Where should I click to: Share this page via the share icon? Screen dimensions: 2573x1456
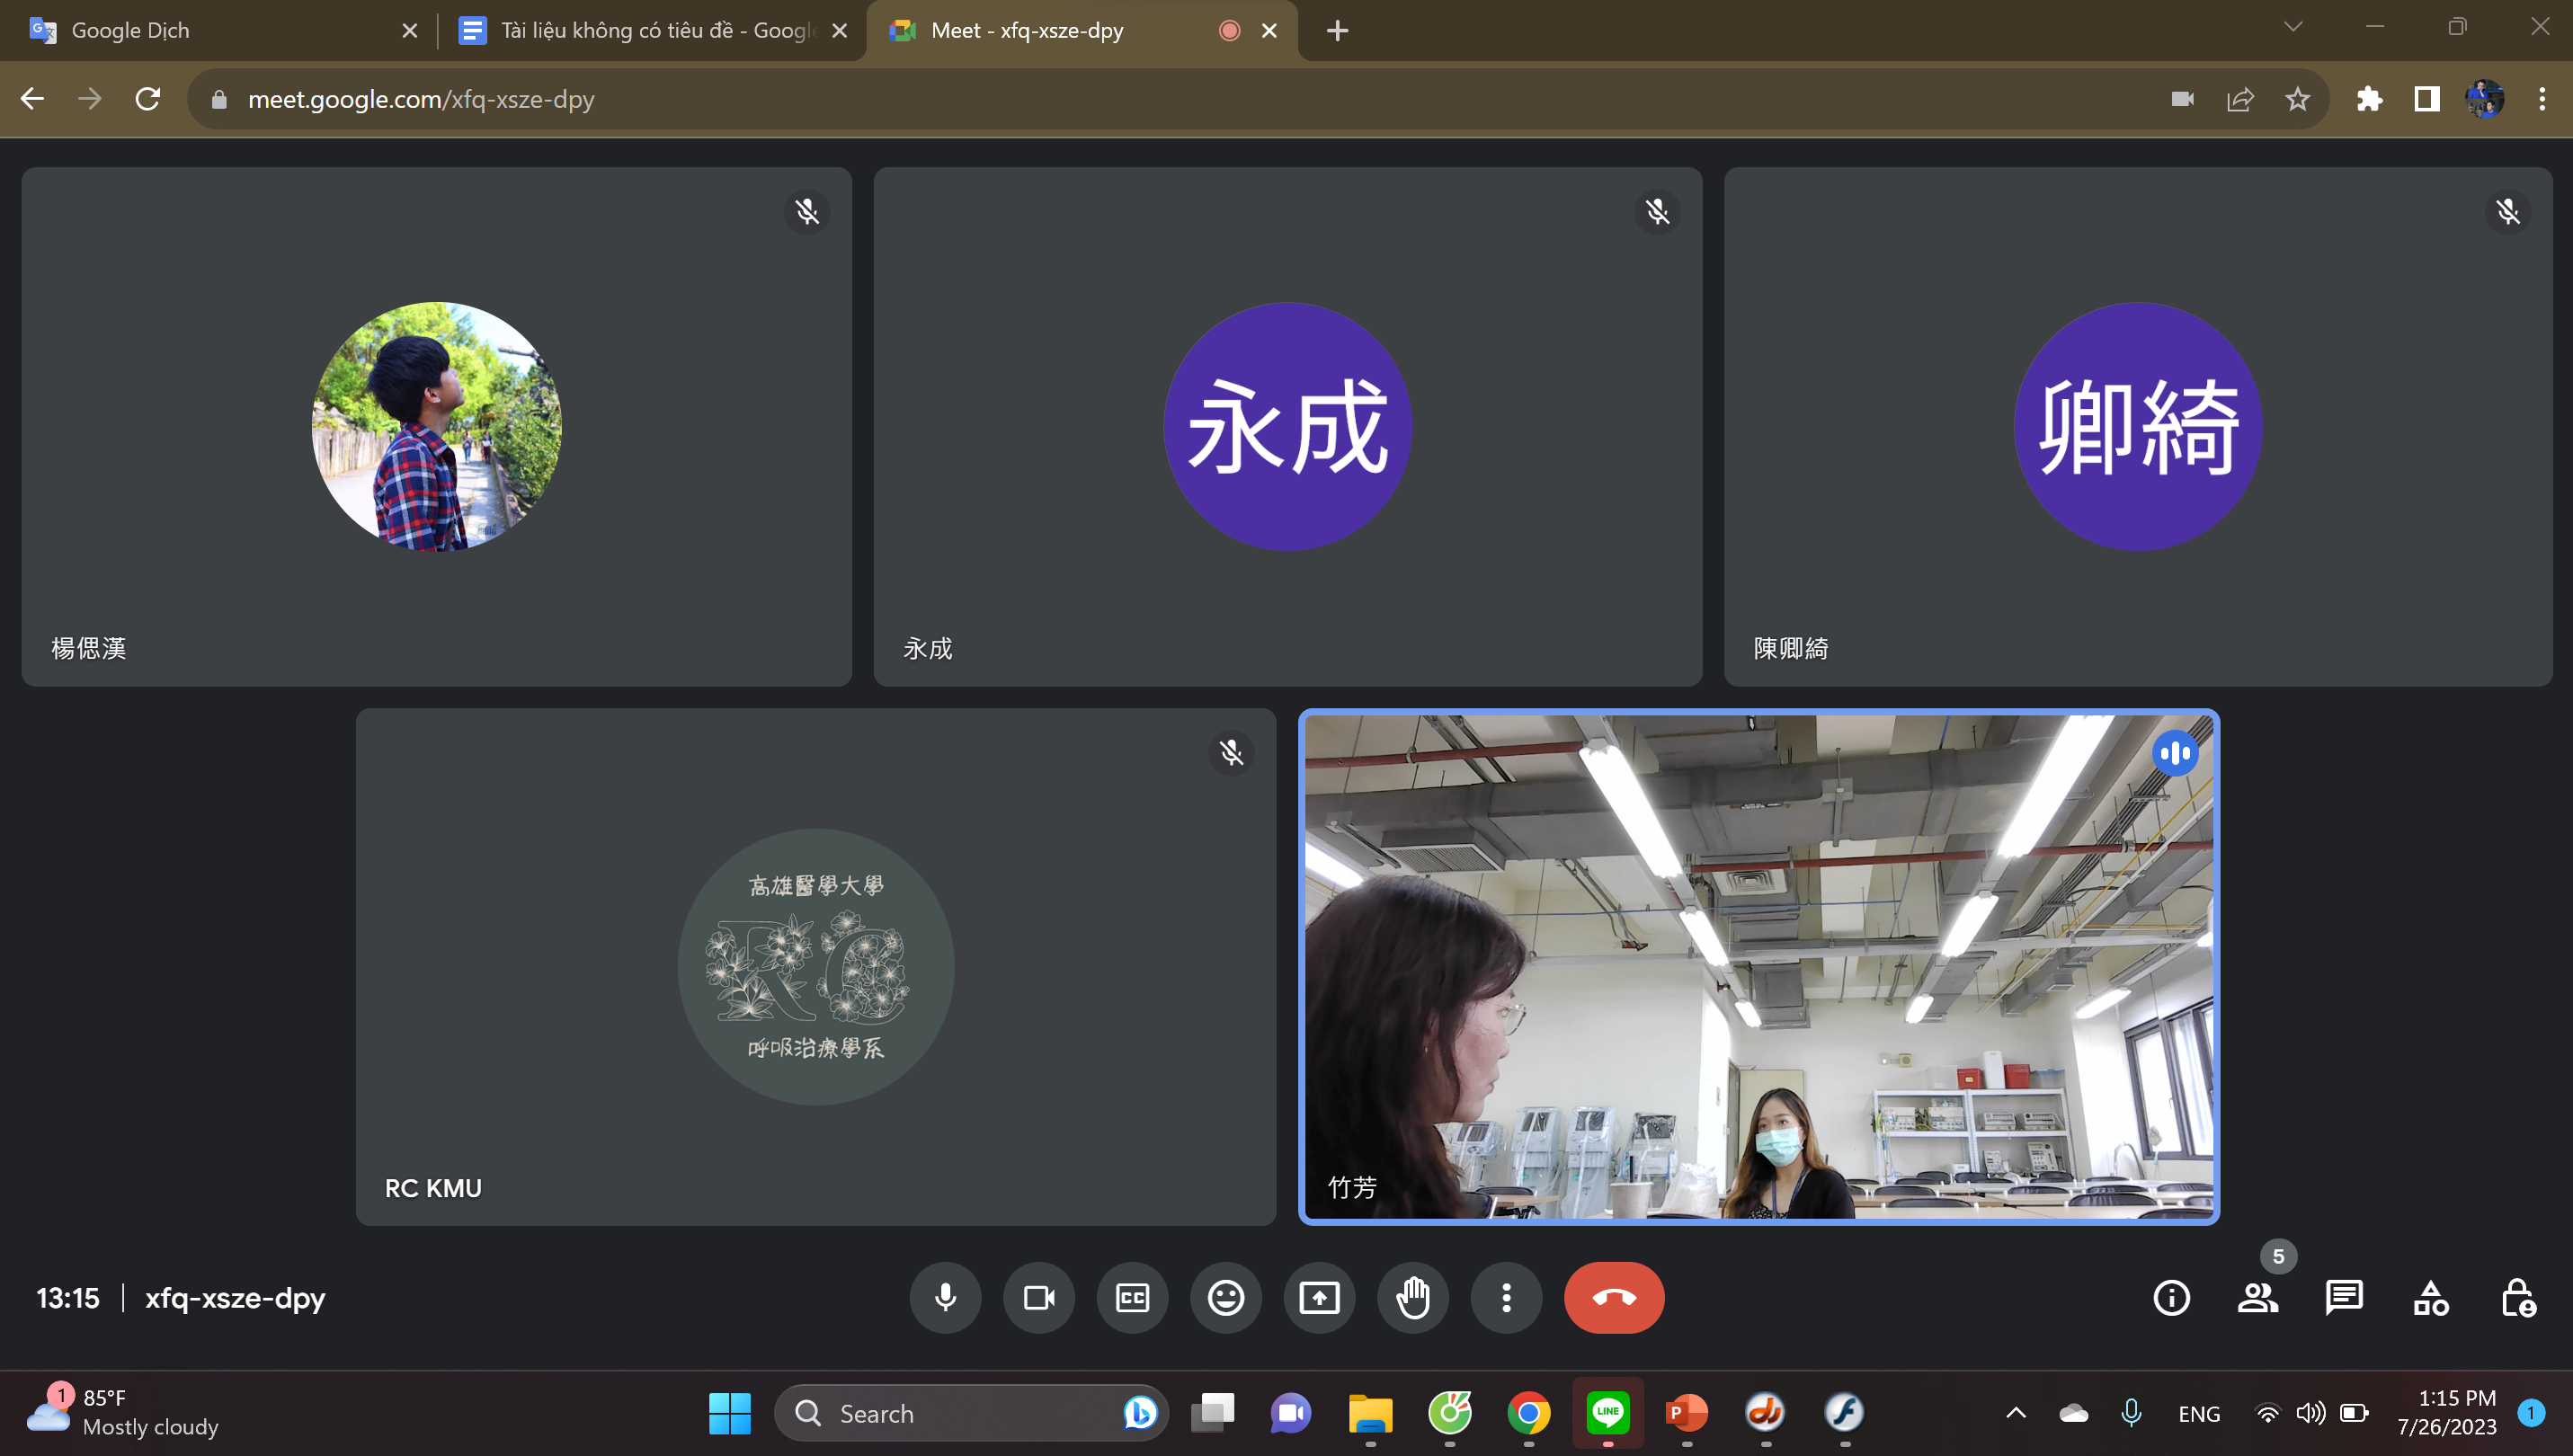click(2241, 99)
